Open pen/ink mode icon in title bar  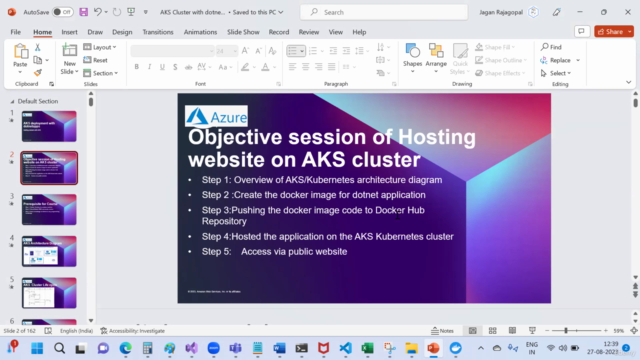[x=556, y=12]
